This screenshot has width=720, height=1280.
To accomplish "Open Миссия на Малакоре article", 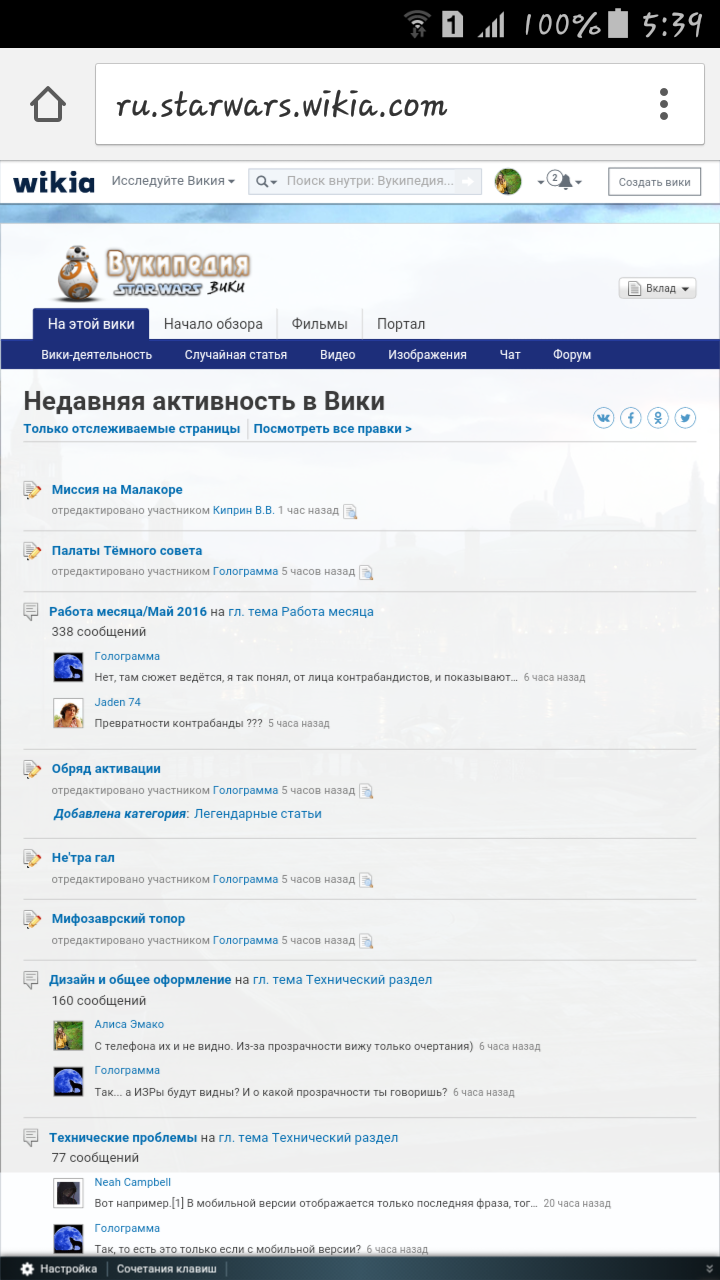I will point(117,490).
